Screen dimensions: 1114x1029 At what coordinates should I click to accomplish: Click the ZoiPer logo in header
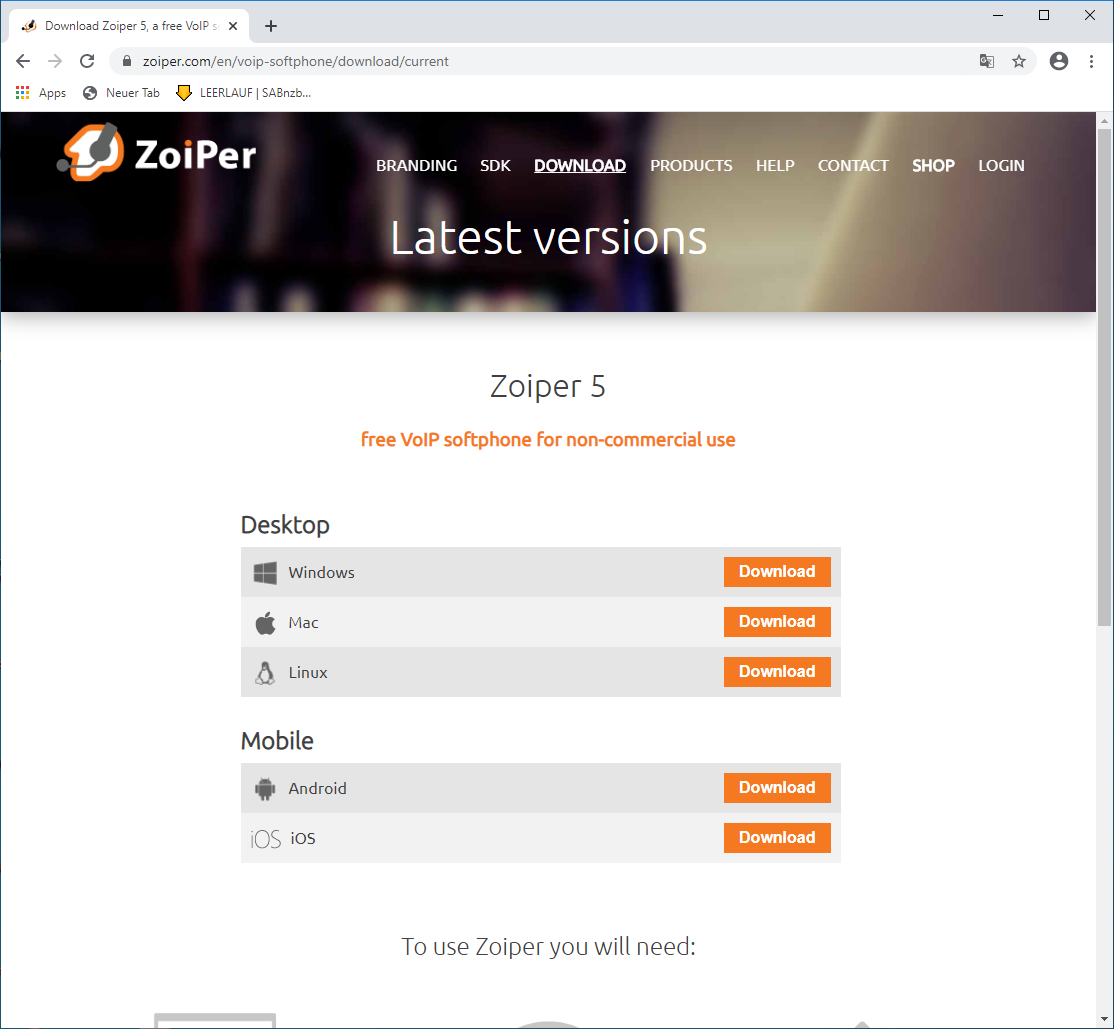coord(157,153)
